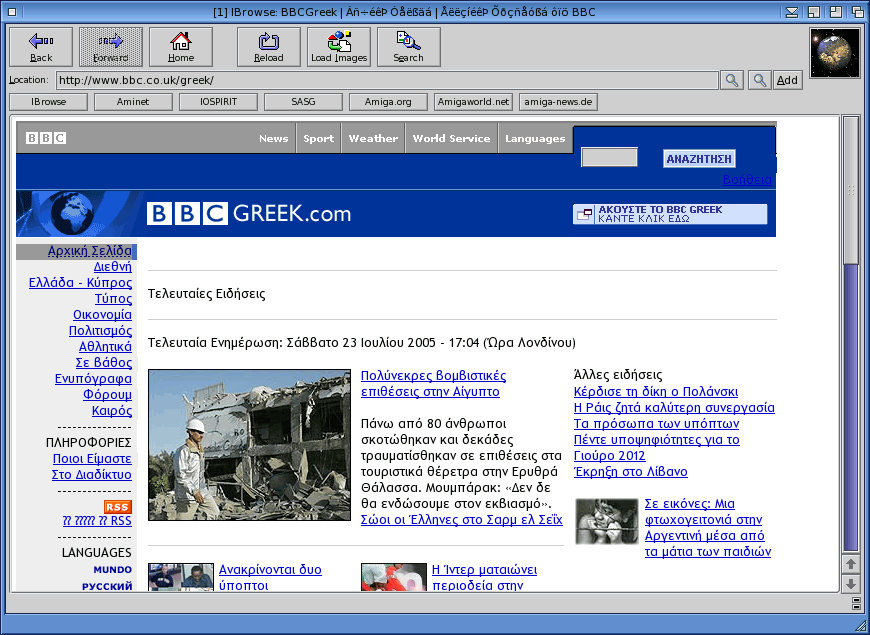Click the orange RSS icon in sidebar
Image resolution: width=870 pixels, height=635 pixels.
[118, 507]
